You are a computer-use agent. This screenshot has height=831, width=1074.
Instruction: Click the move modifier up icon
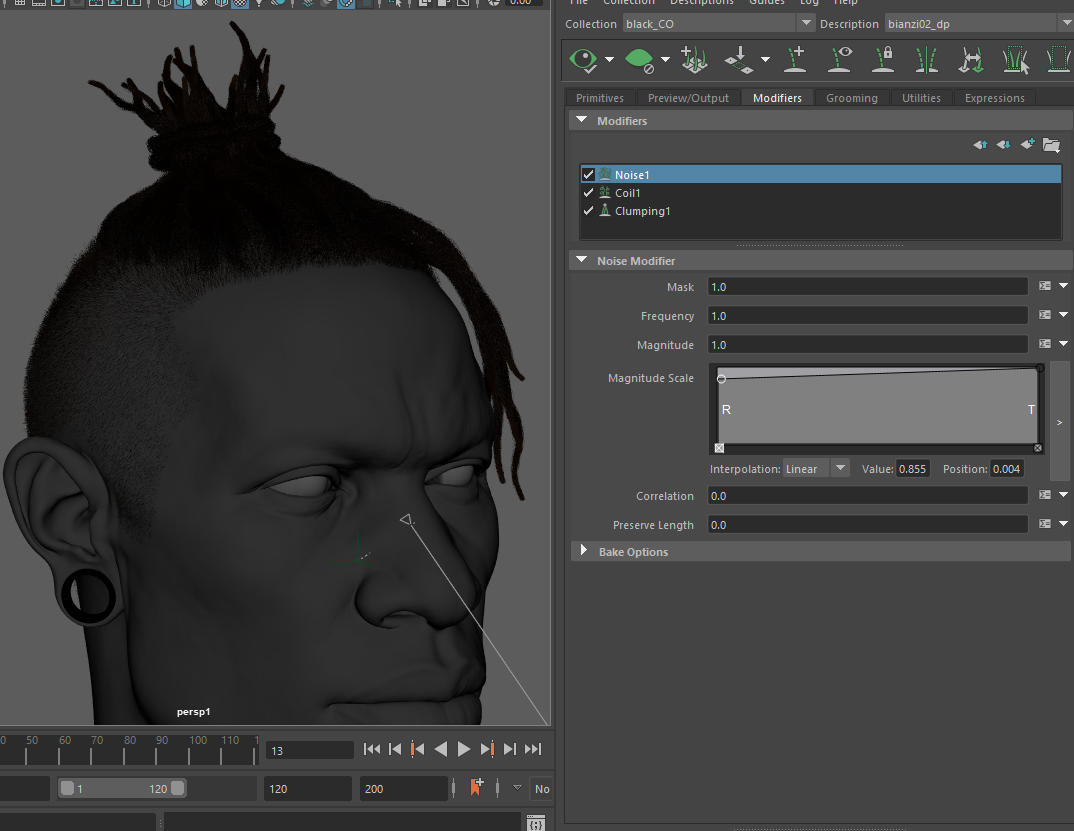pos(980,145)
